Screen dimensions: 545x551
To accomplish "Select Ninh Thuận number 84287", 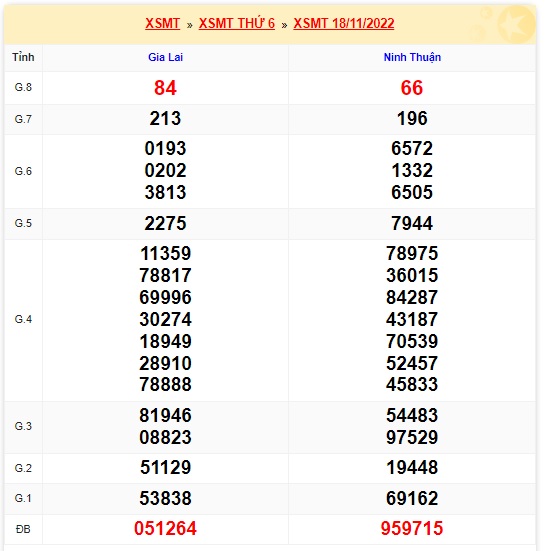I will click(412, 297).
